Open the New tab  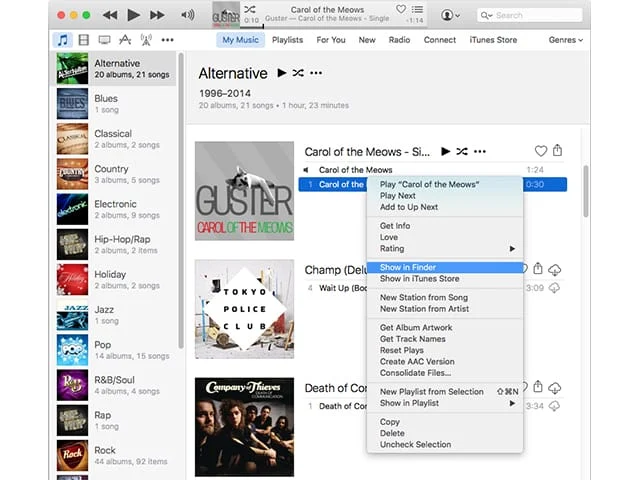[x=367, y=40]
